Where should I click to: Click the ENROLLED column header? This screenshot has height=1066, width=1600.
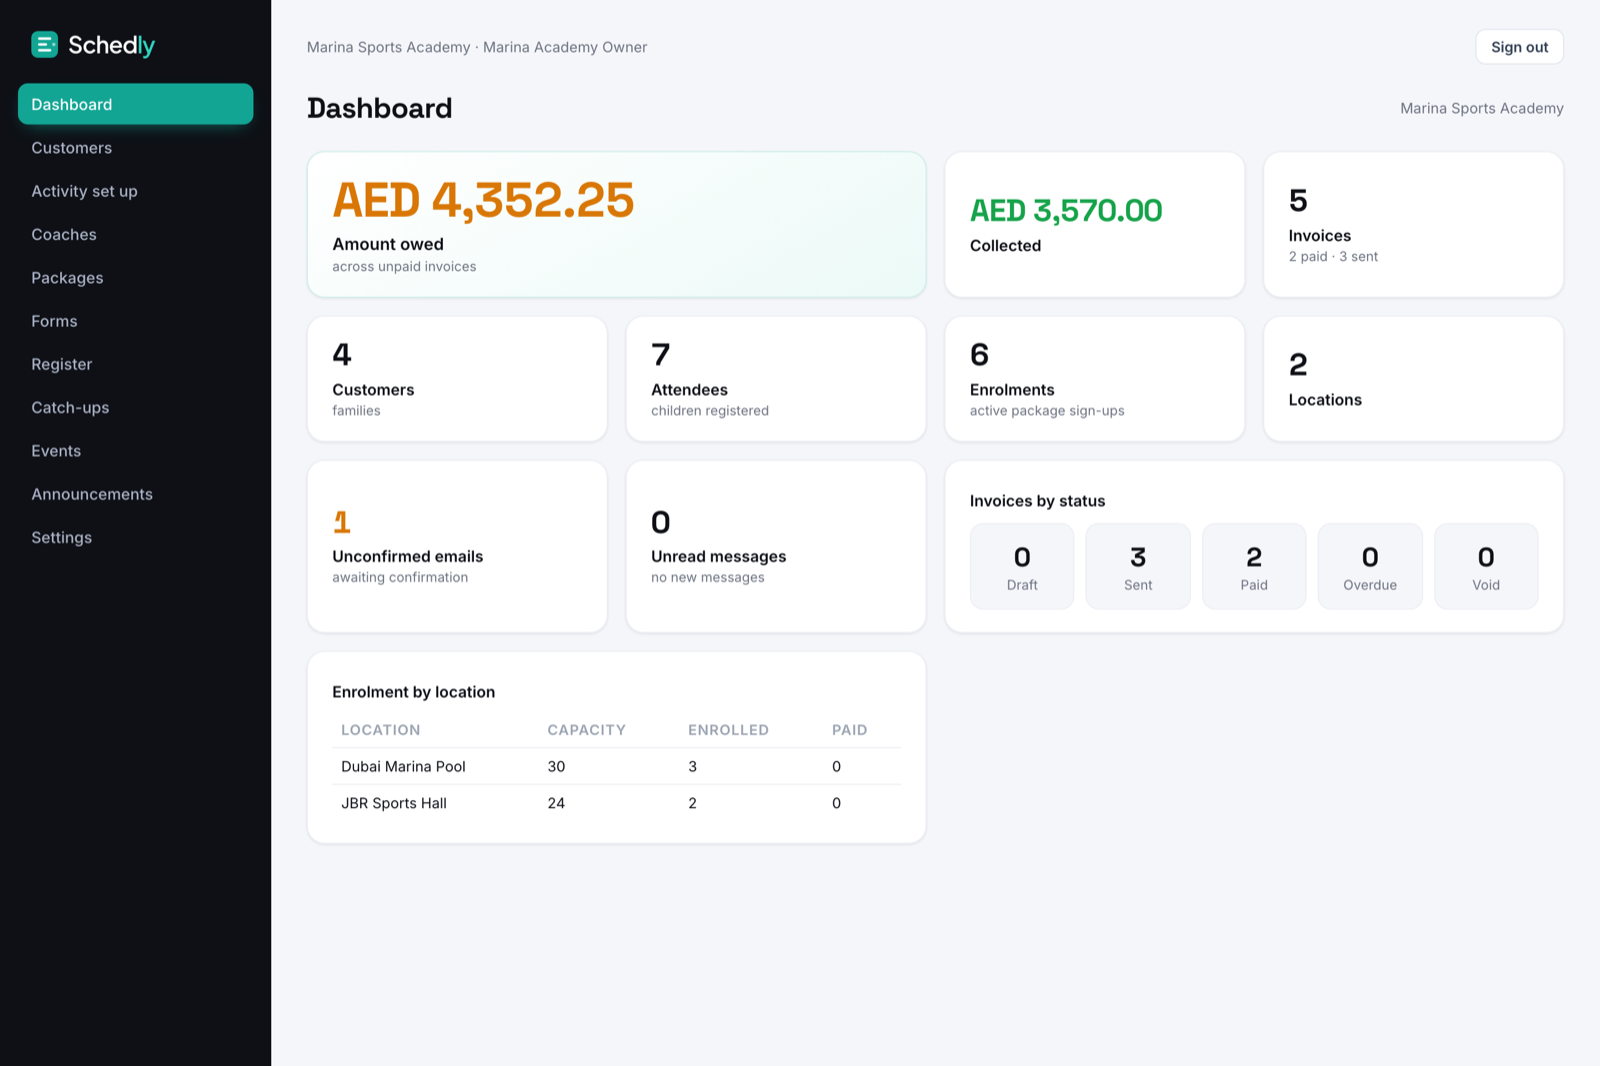728,730
